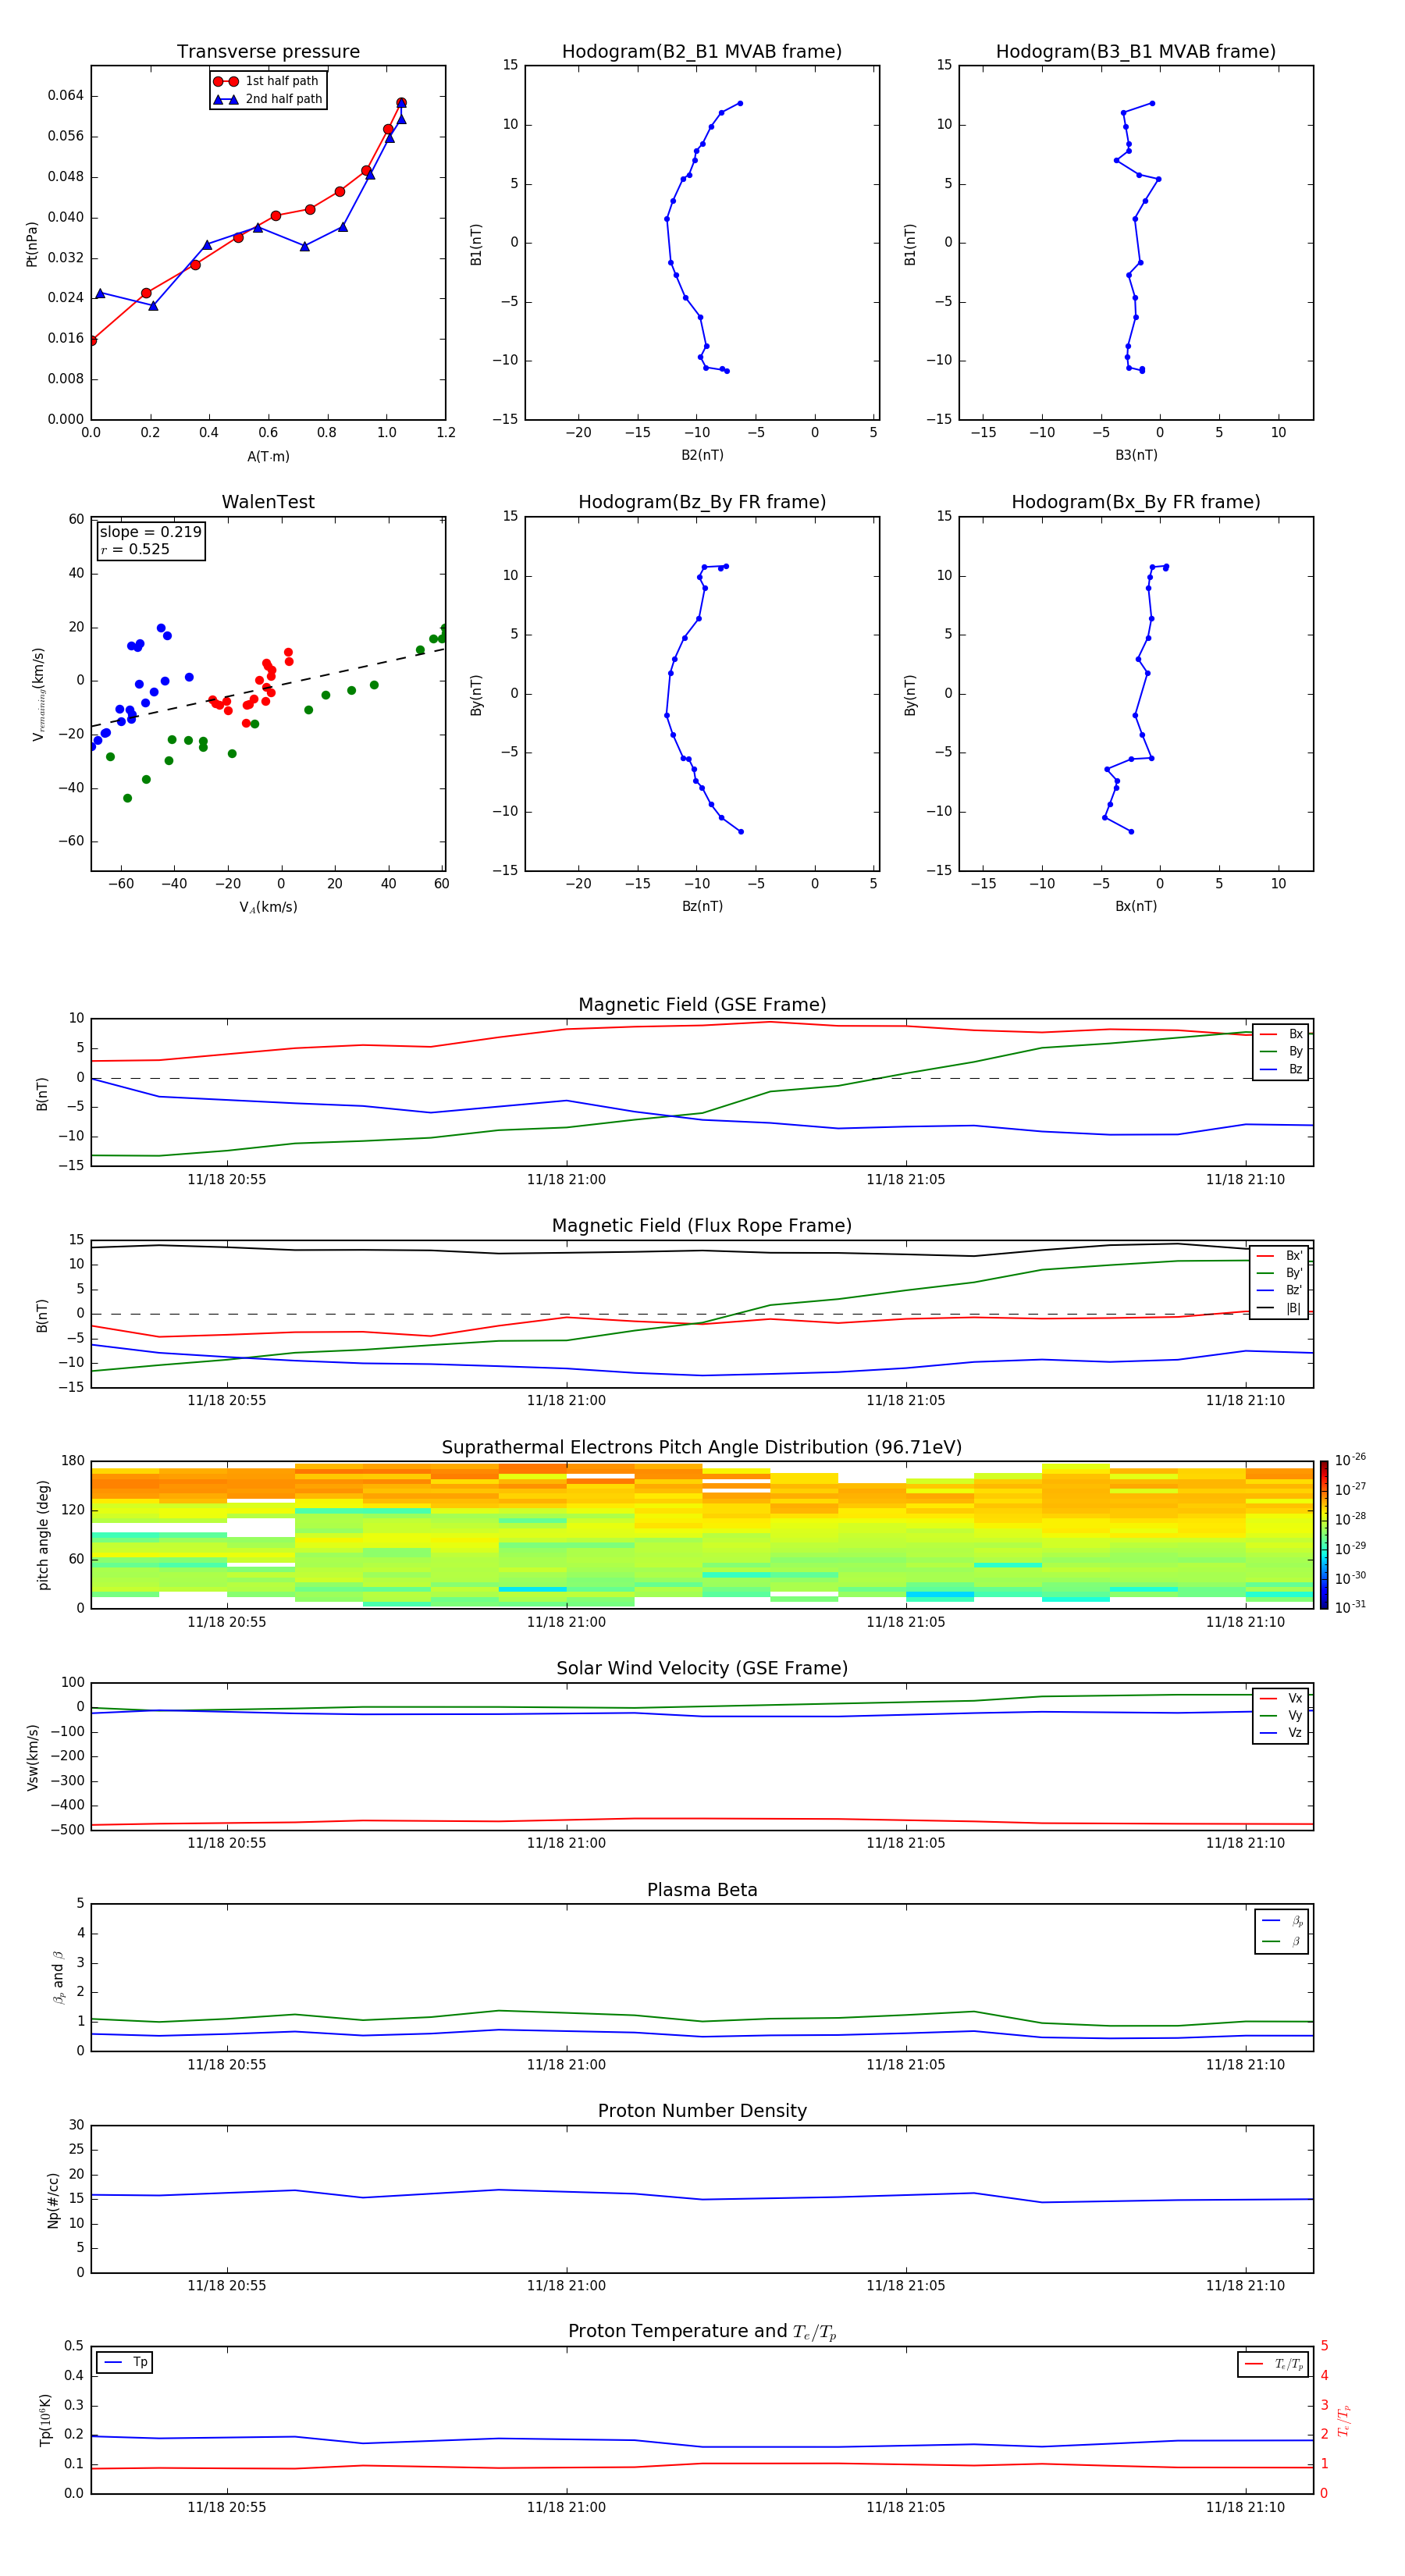Click the 'WalenTest' plot title
Screen dimensions: 1405x2576
tap(268, 502)
